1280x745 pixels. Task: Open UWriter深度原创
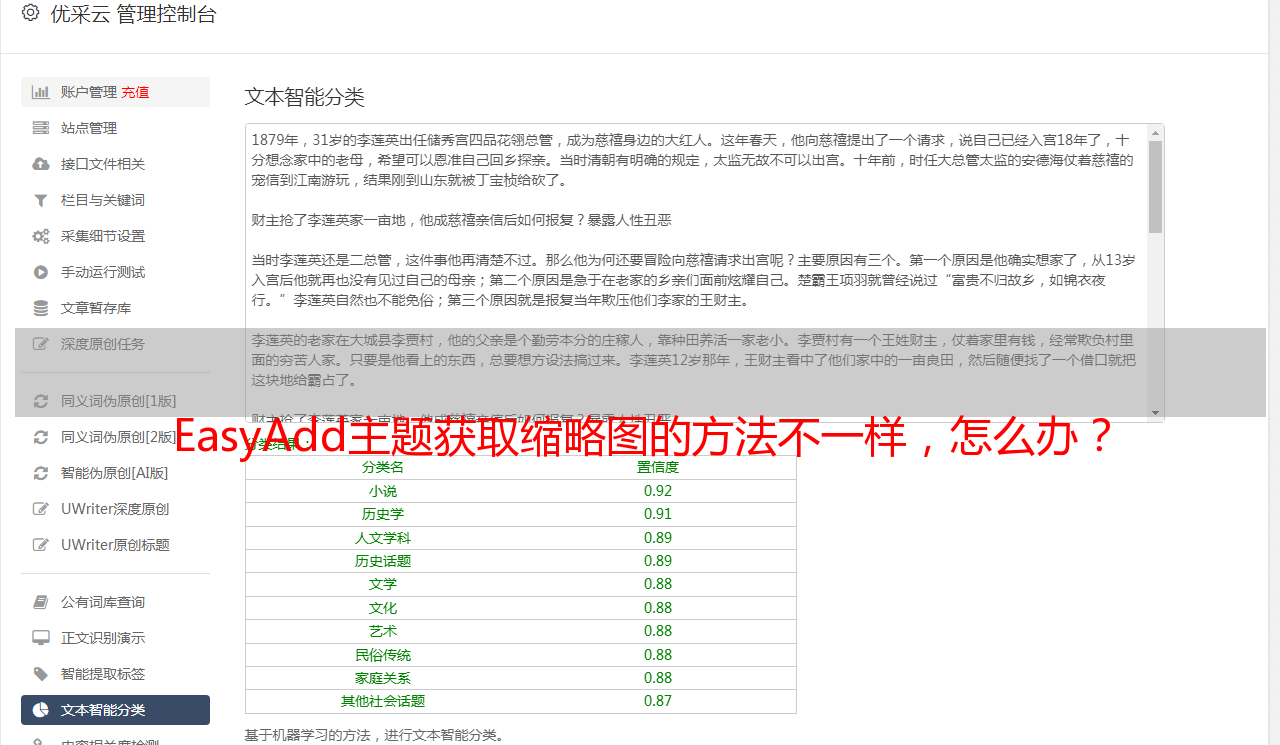point(115,509)
